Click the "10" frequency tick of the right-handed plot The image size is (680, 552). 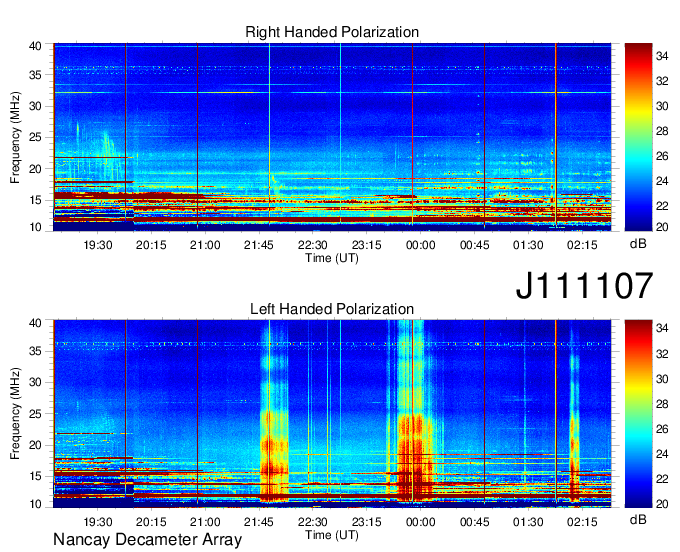pyautogui.click(x=36, y=227)
